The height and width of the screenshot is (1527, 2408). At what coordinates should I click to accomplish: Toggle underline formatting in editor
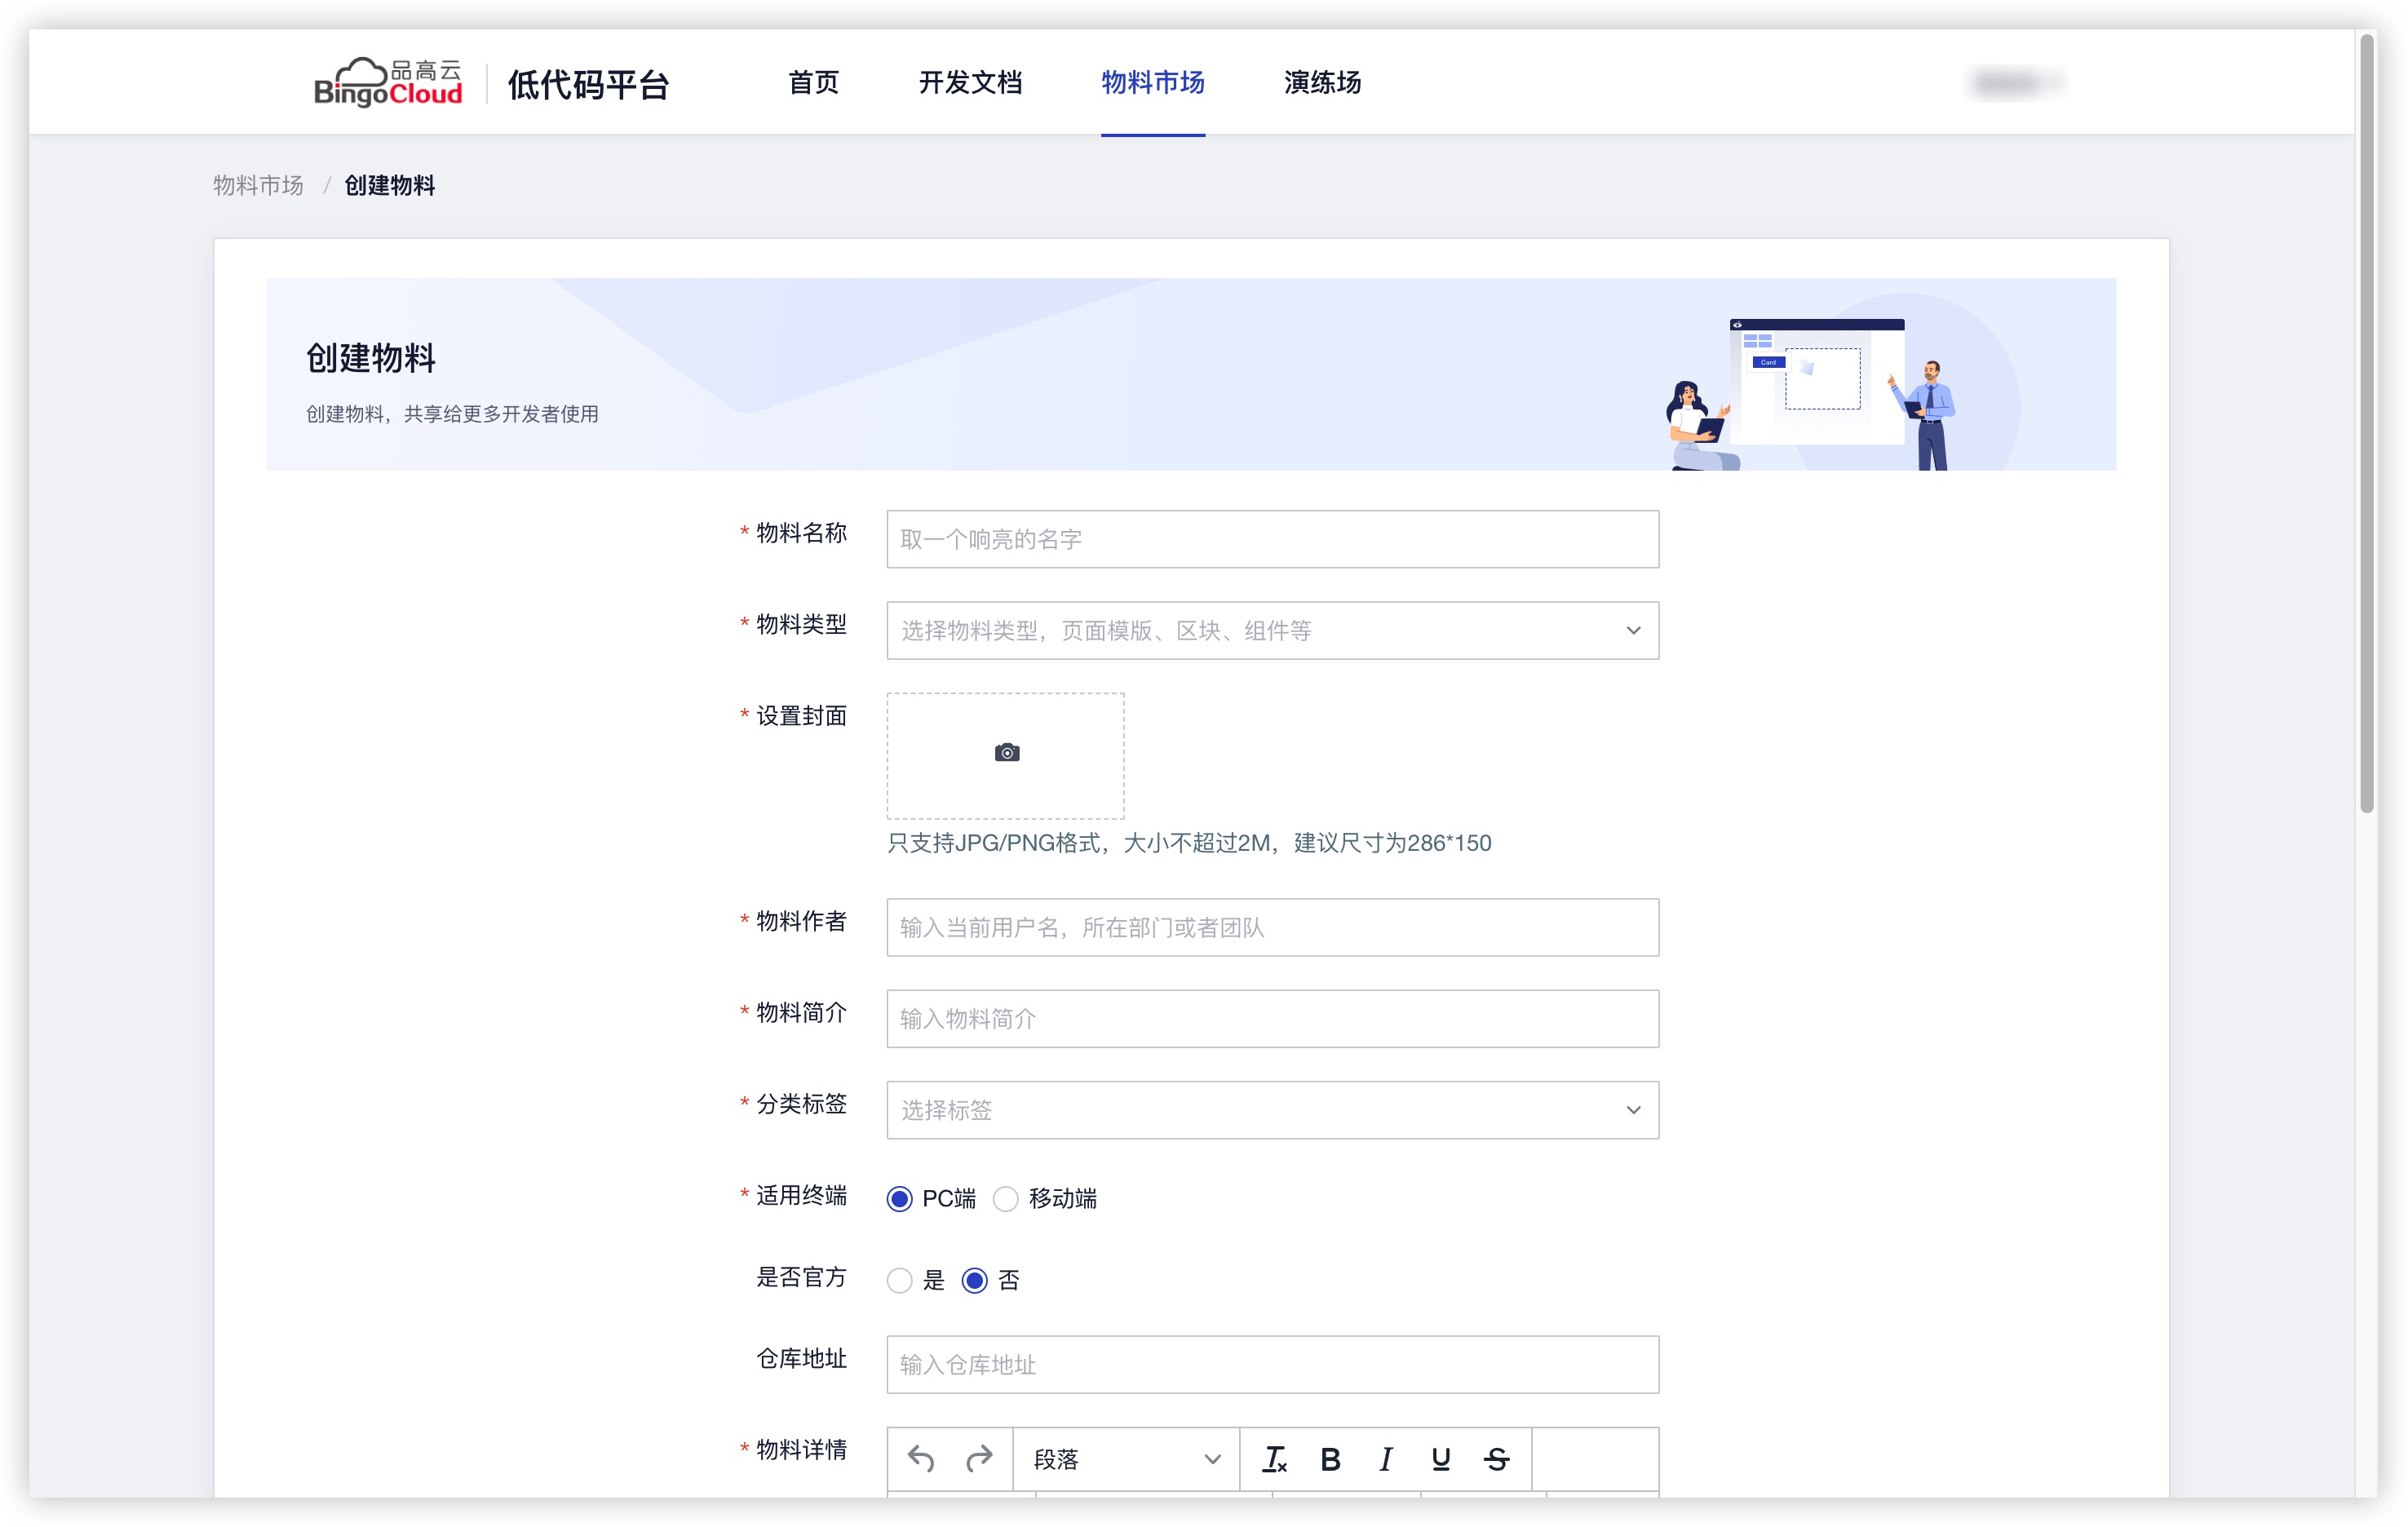point(1440,1459)
